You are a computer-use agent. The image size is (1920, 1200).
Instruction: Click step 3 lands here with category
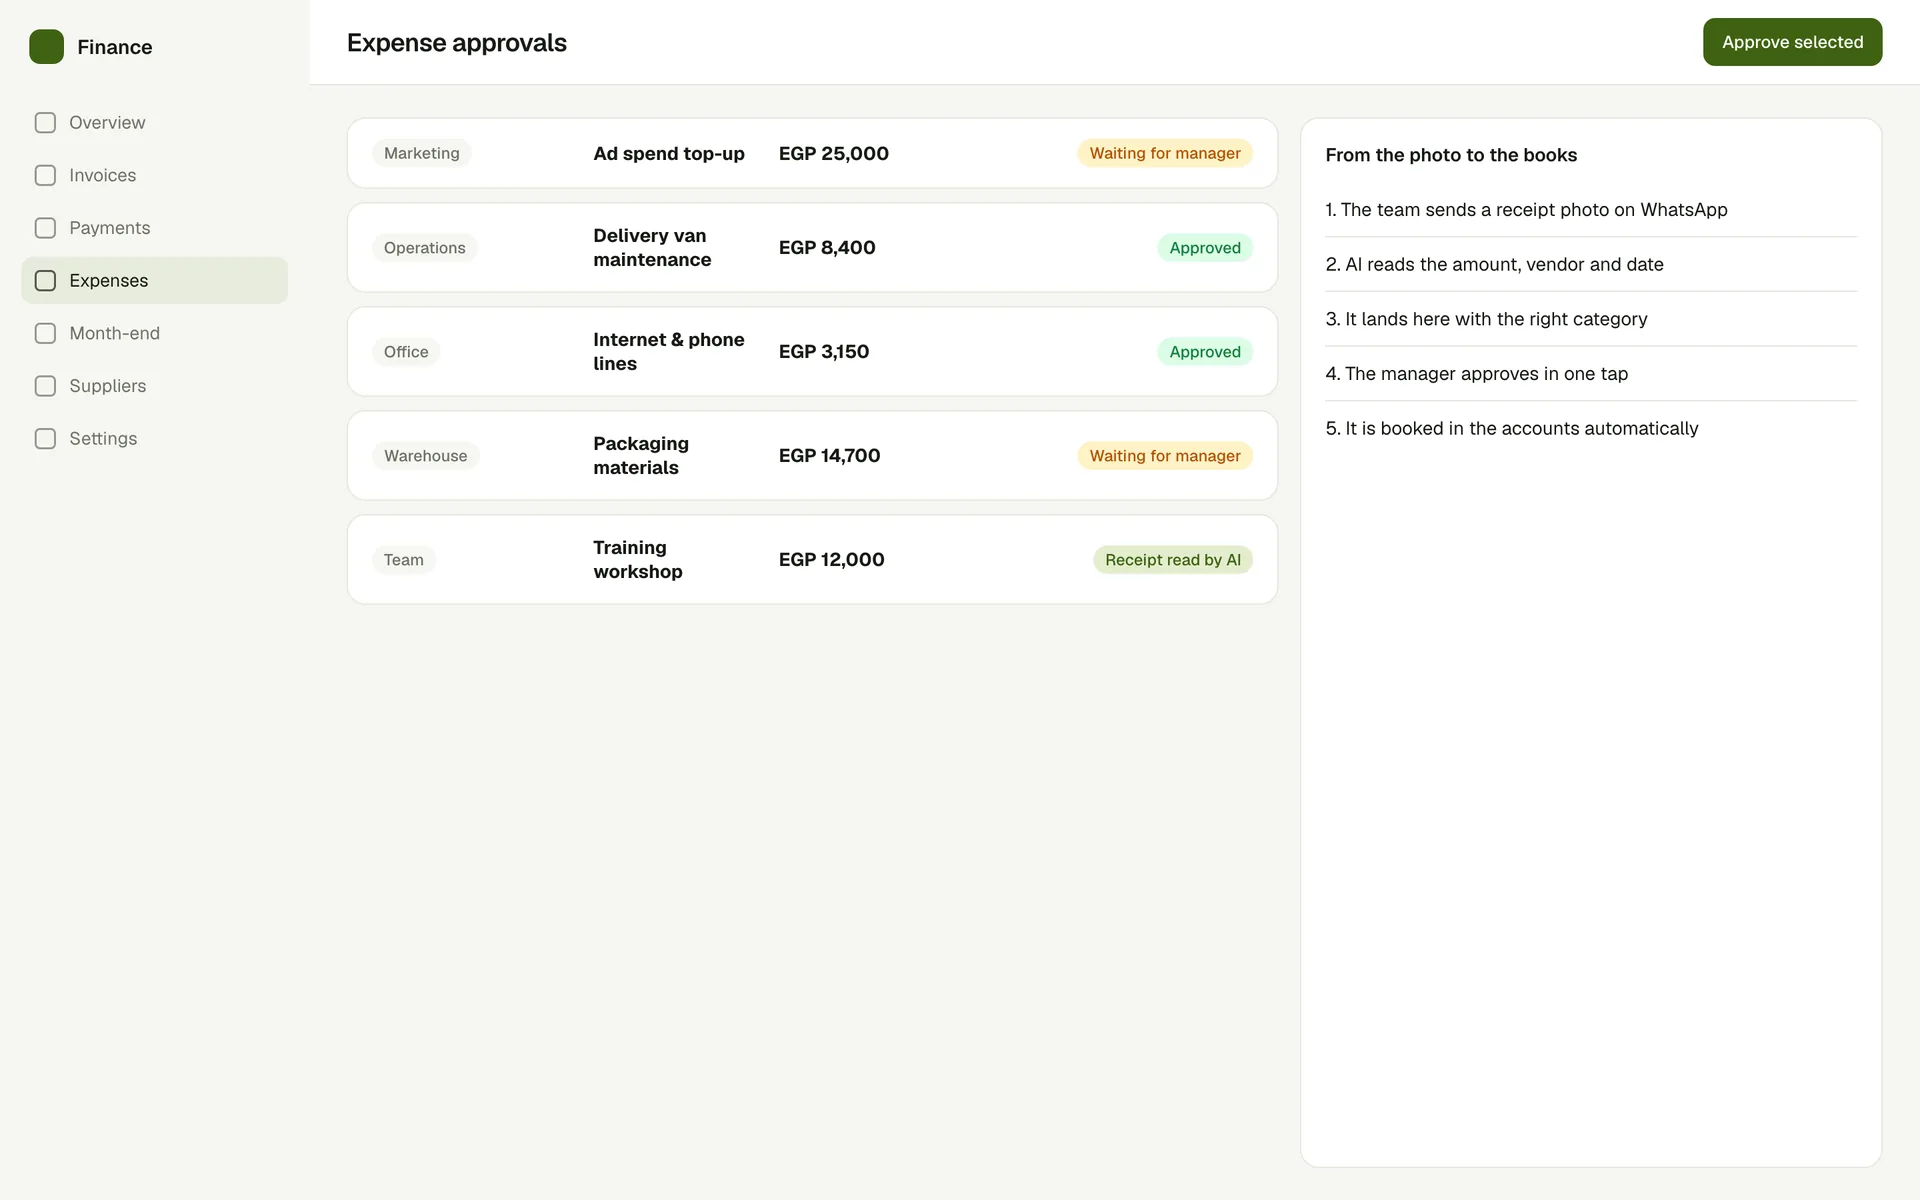click(1486, 319)
